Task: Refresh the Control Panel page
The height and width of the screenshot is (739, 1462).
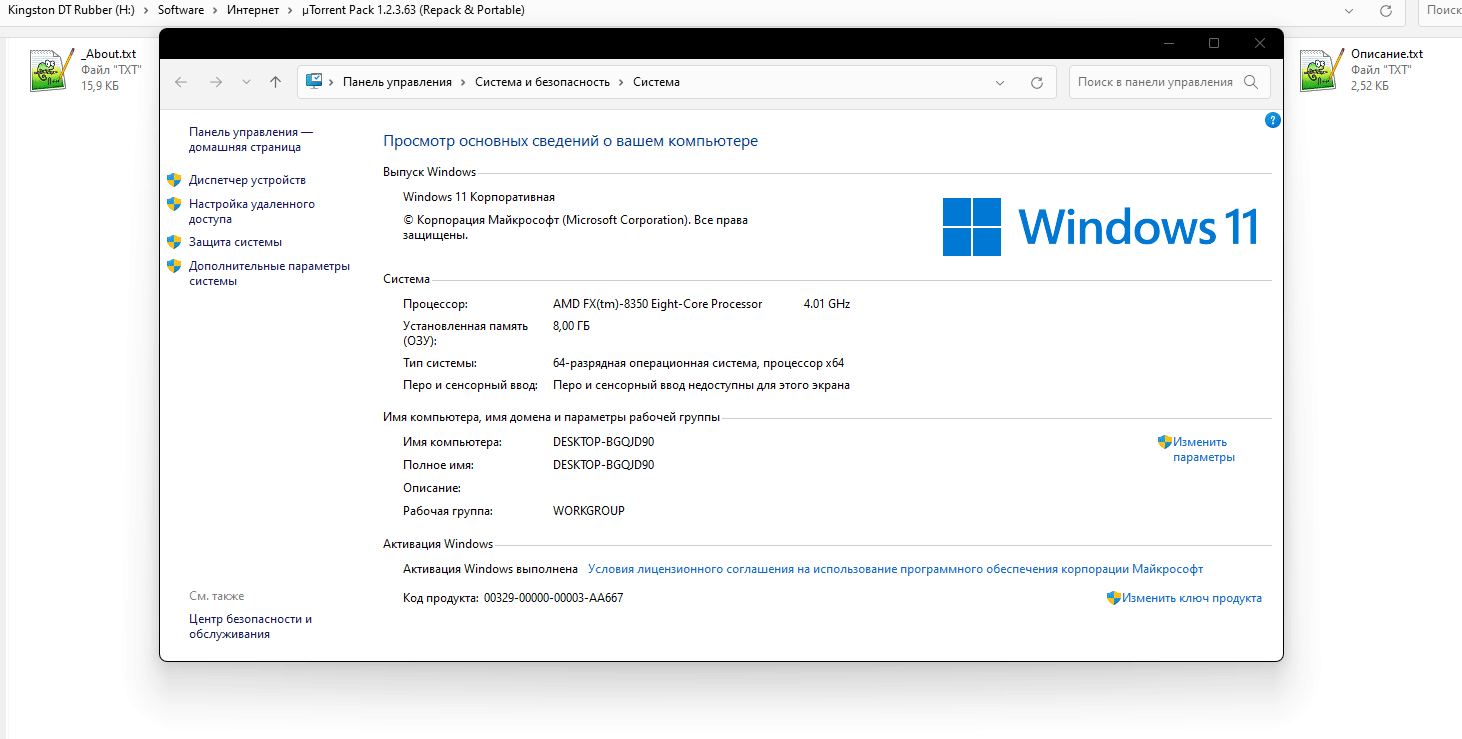Action: (x=1037, y=82)
